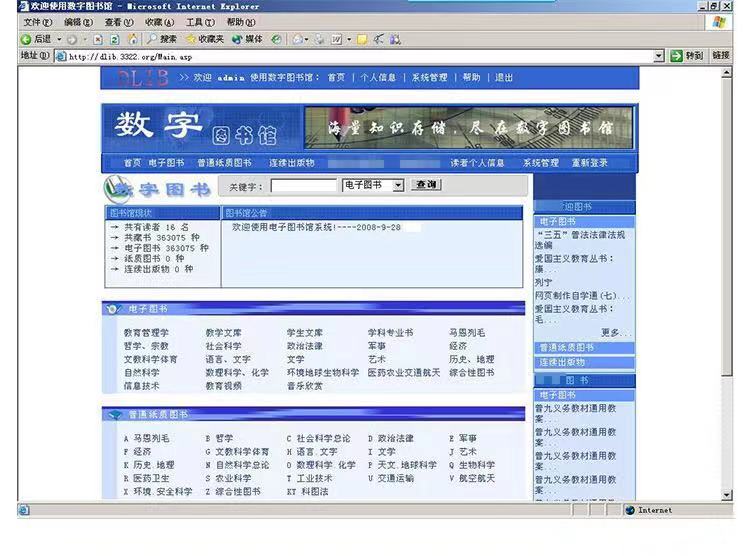Open the 搜索 search toolbar button
The image size is (750, 556).
(161, 39)
